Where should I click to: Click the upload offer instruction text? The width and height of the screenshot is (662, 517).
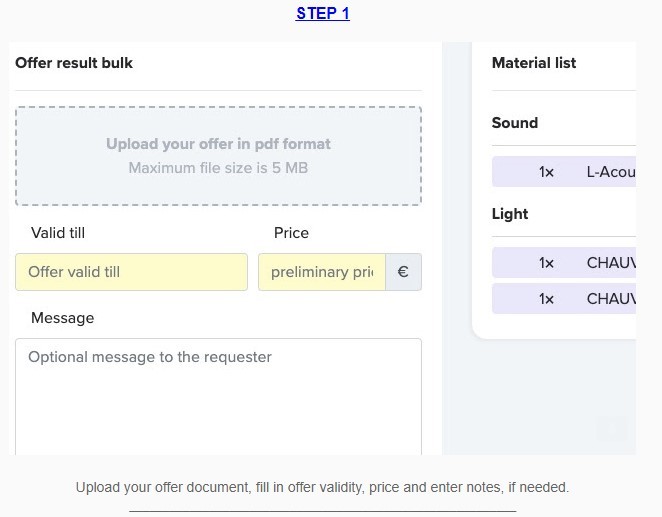point(323,487)
